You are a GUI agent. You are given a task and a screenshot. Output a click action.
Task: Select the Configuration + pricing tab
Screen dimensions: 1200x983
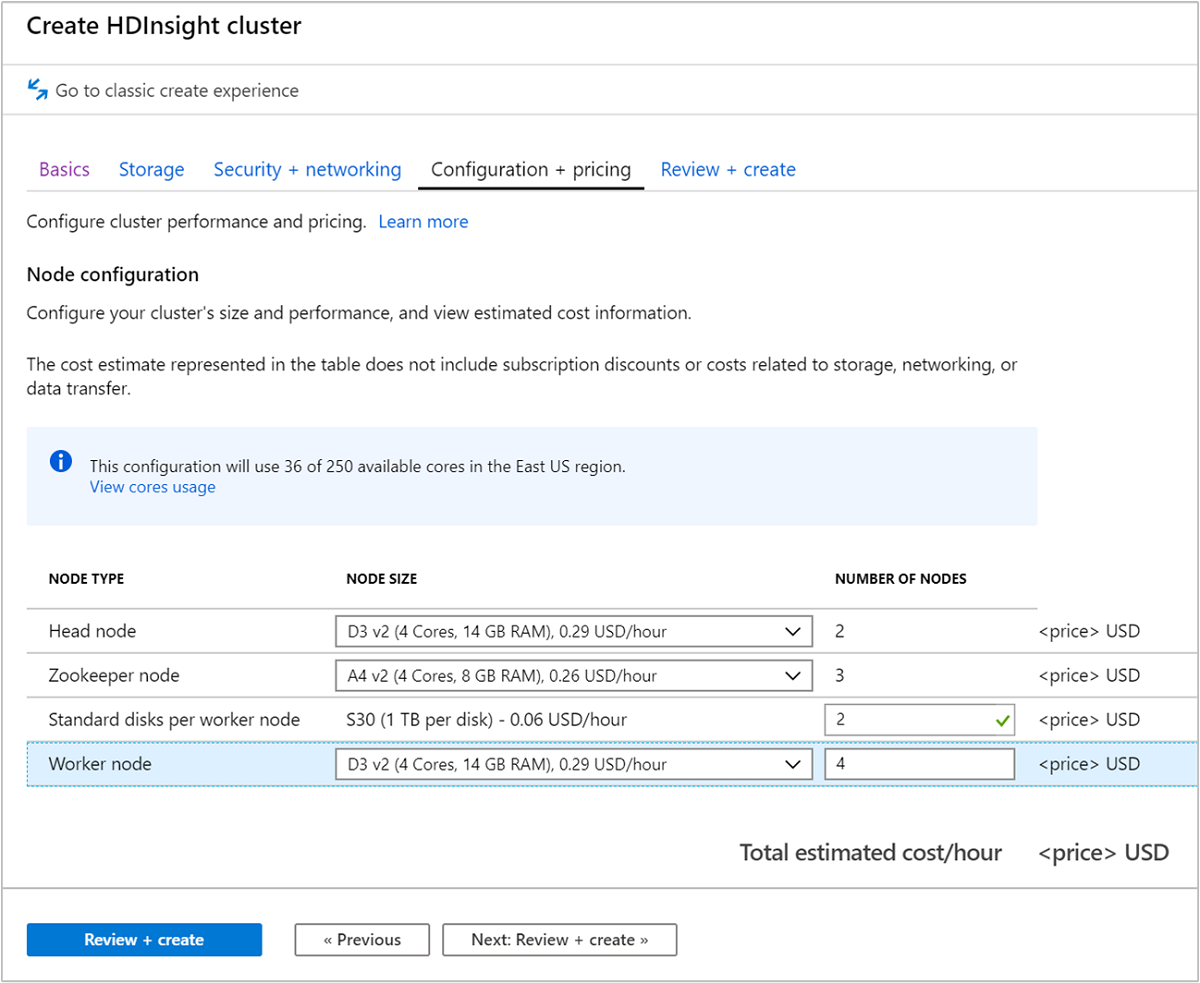(530, 170)
